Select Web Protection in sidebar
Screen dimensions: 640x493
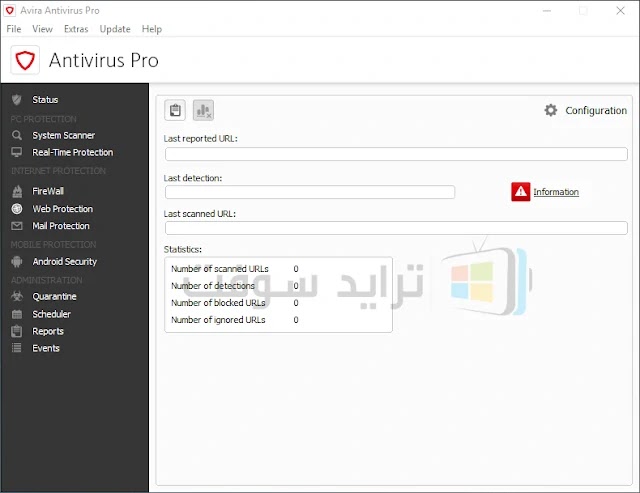click(63, 209)
